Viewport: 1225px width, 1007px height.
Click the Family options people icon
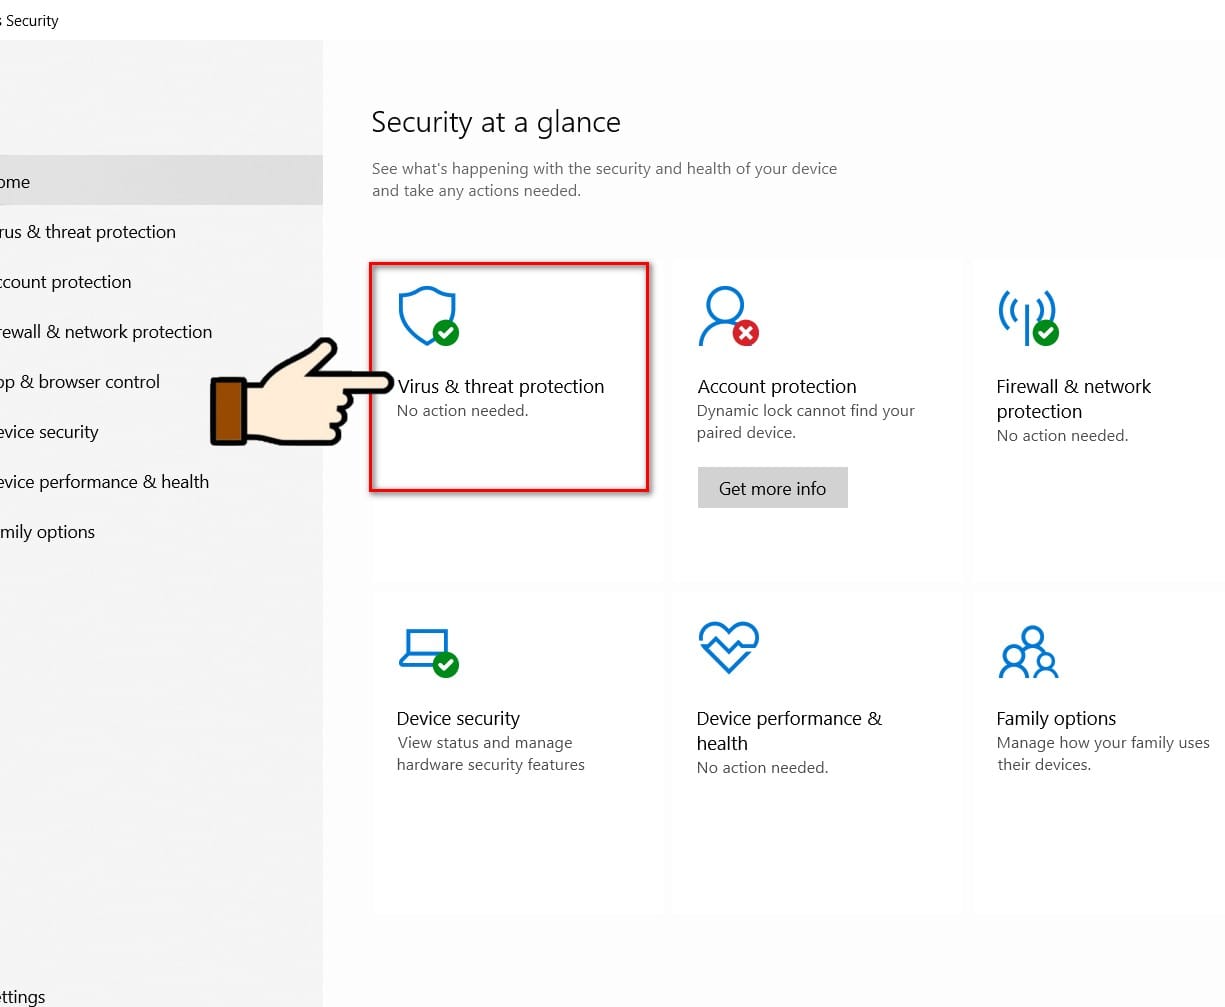1028,652
